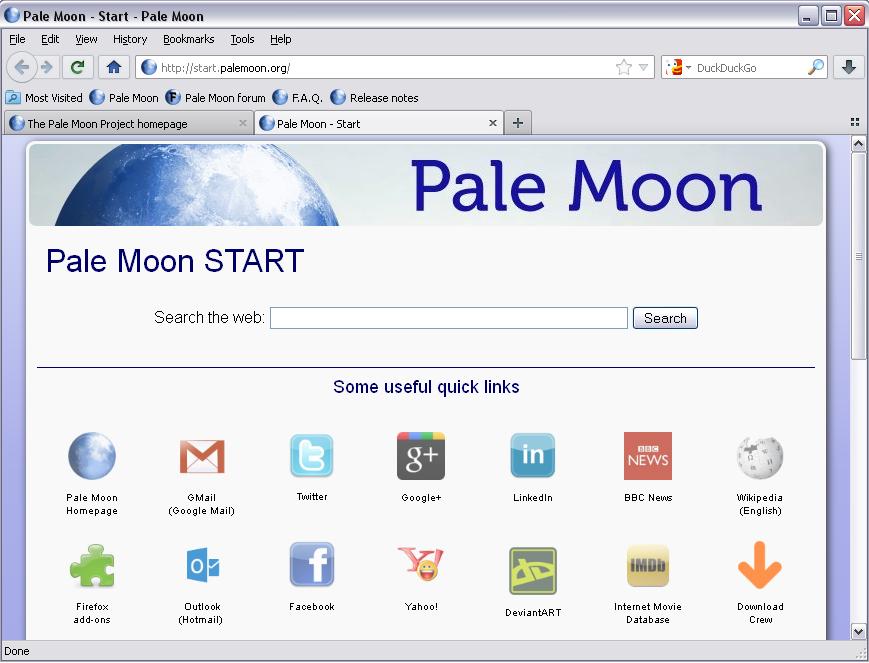The height and width of the screenshot is (663, 869).
Task: Open Google+ via its icon
Action: pos(421,456)
